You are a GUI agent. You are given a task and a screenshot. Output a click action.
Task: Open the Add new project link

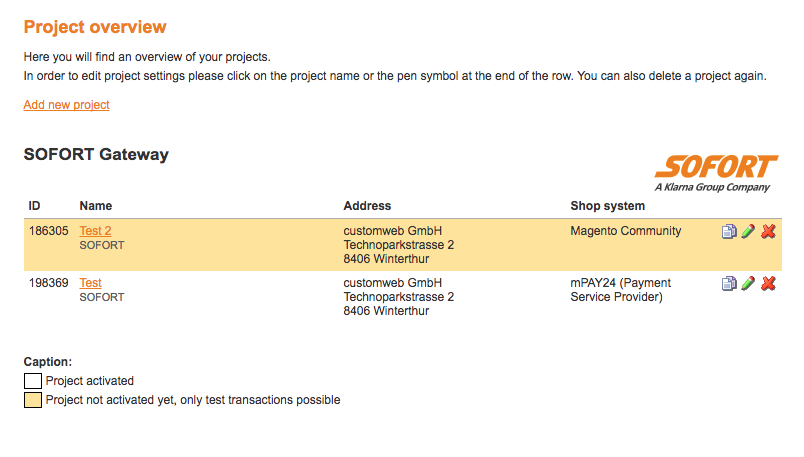66,105
